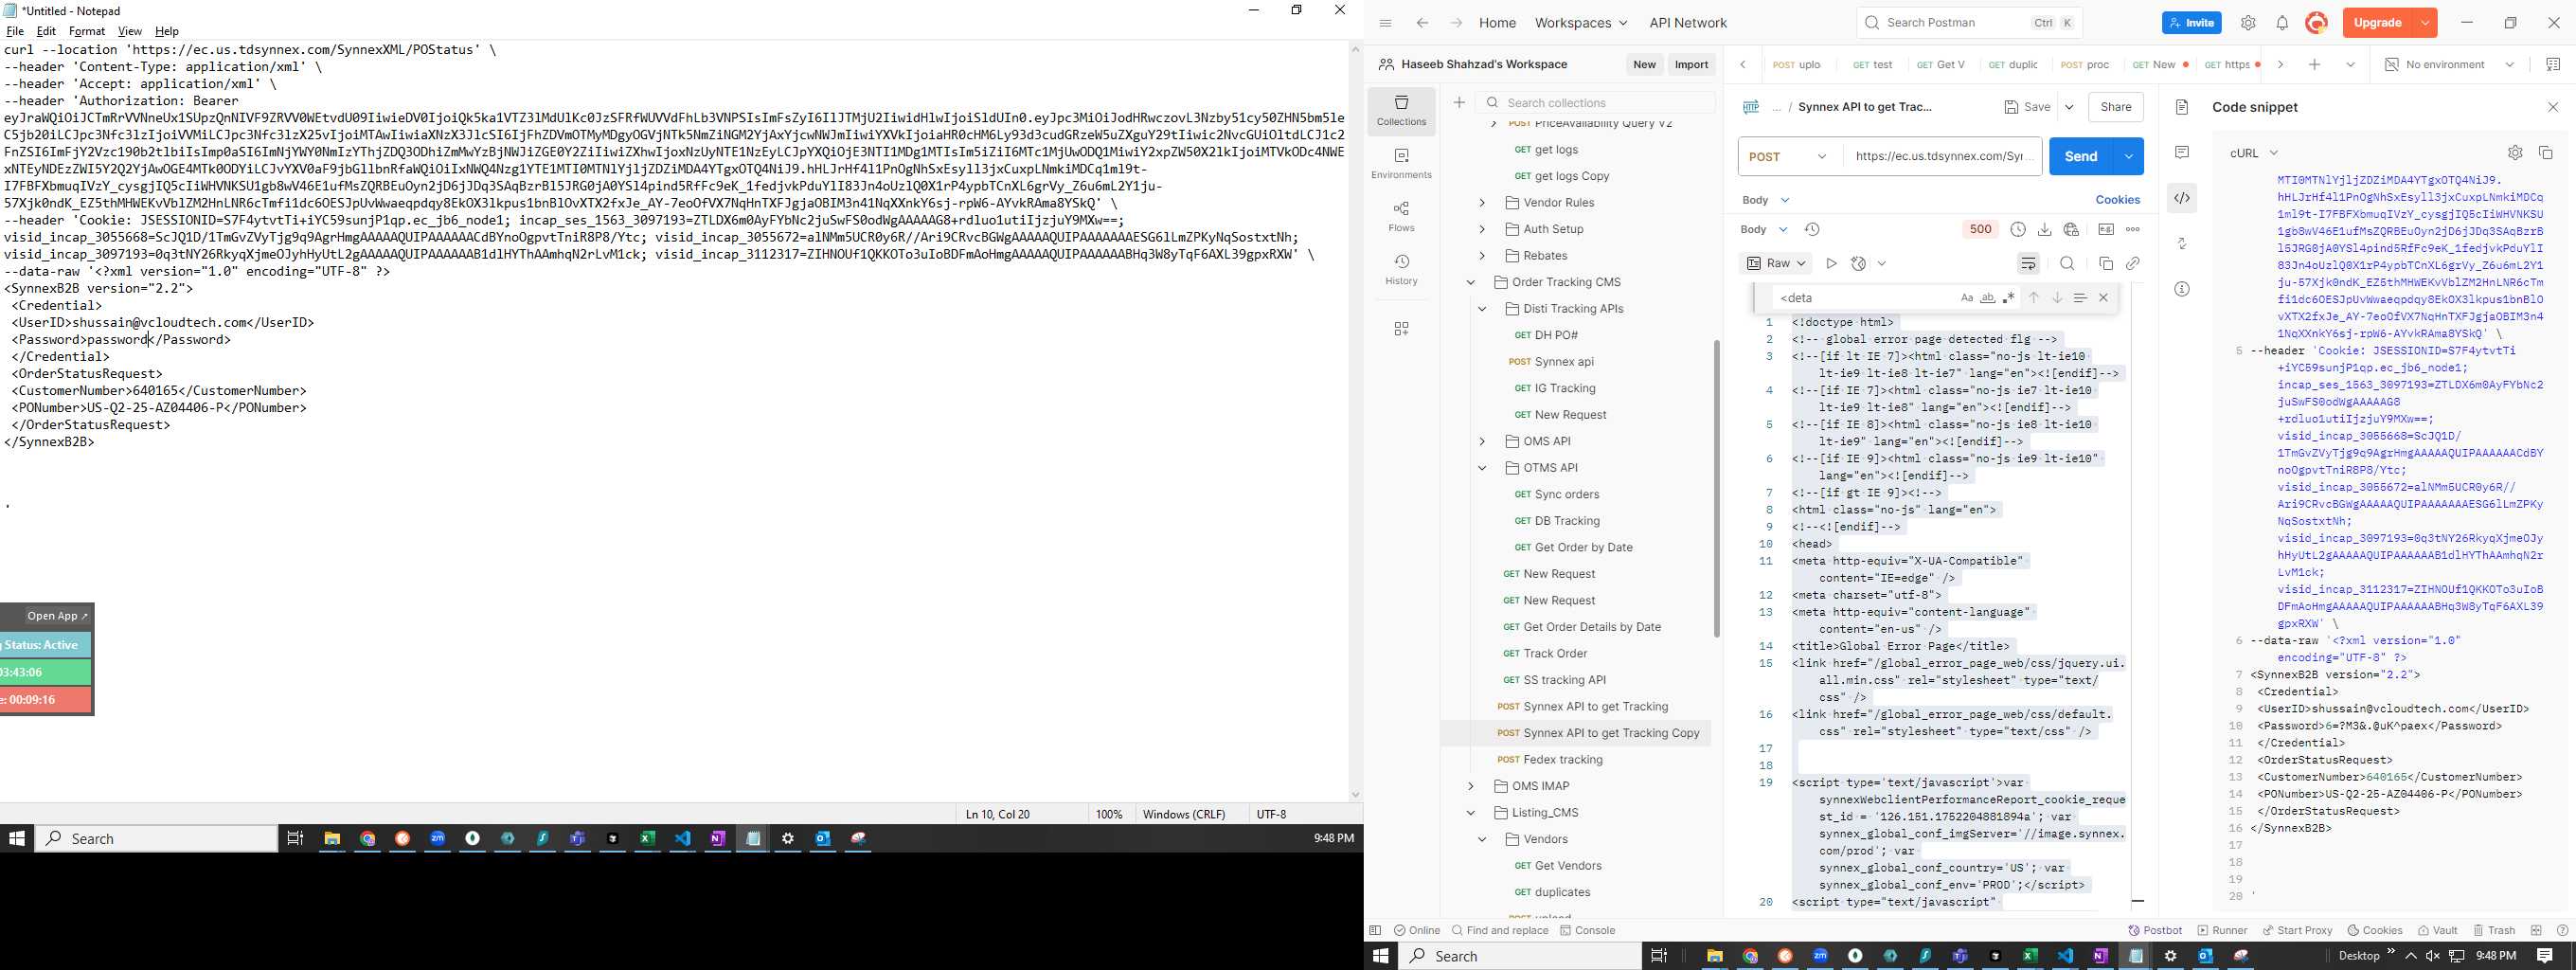Toggle find in selection in find box
2576x970 pixels.
coord(2080,298)
